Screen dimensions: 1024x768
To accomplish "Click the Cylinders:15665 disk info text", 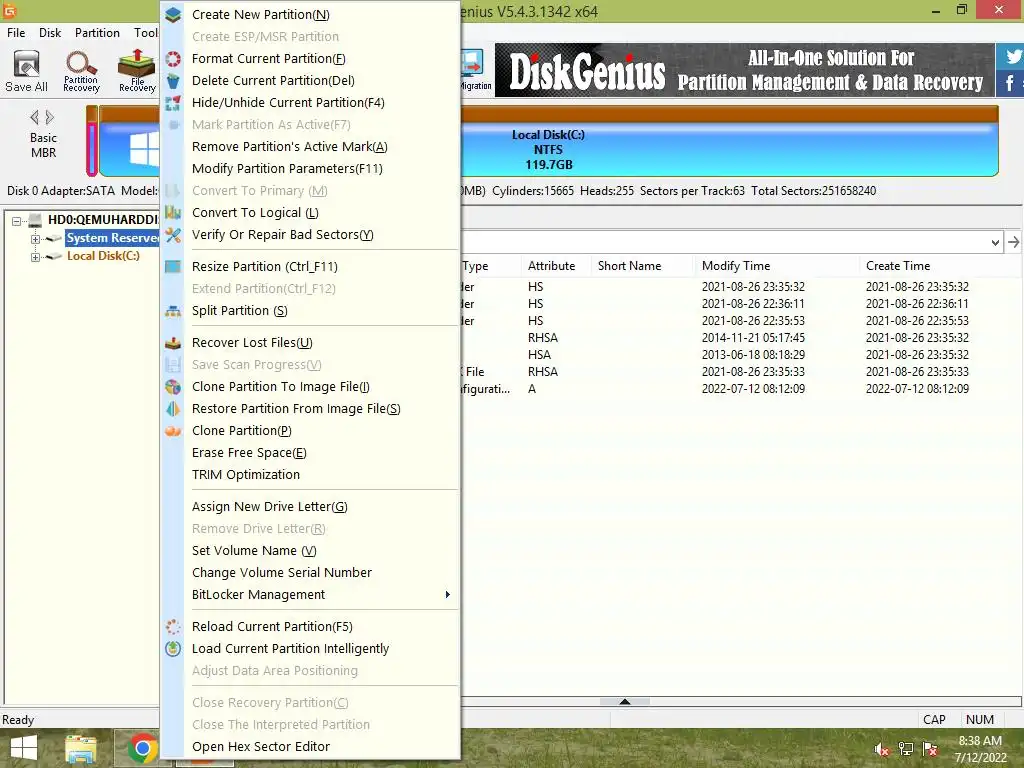I will point(533,191).
